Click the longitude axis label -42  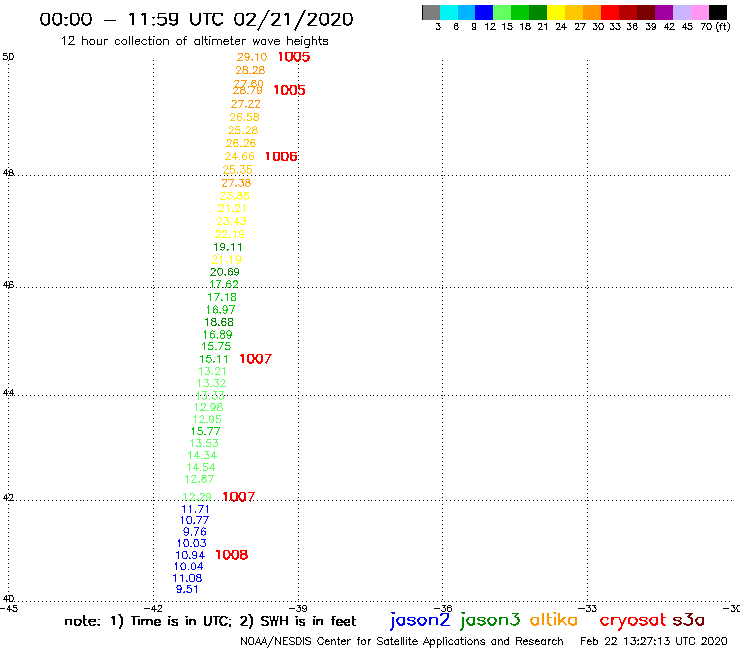(153, 608)
